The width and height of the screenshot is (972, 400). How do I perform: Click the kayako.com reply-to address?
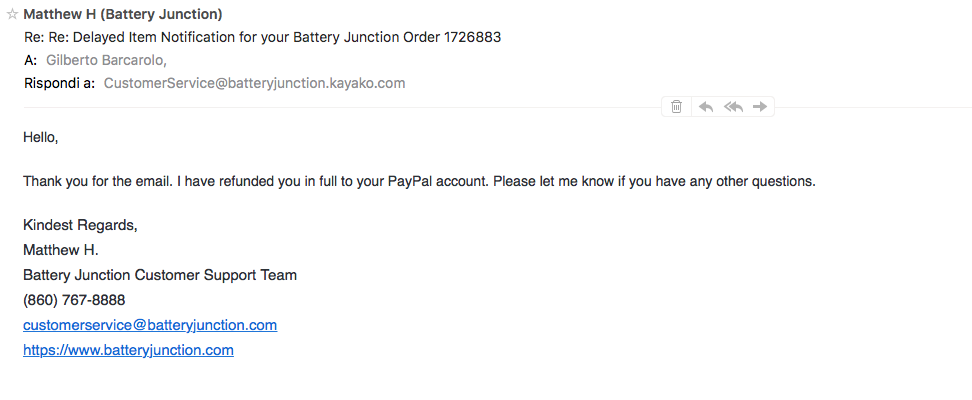tap(254, 83)
